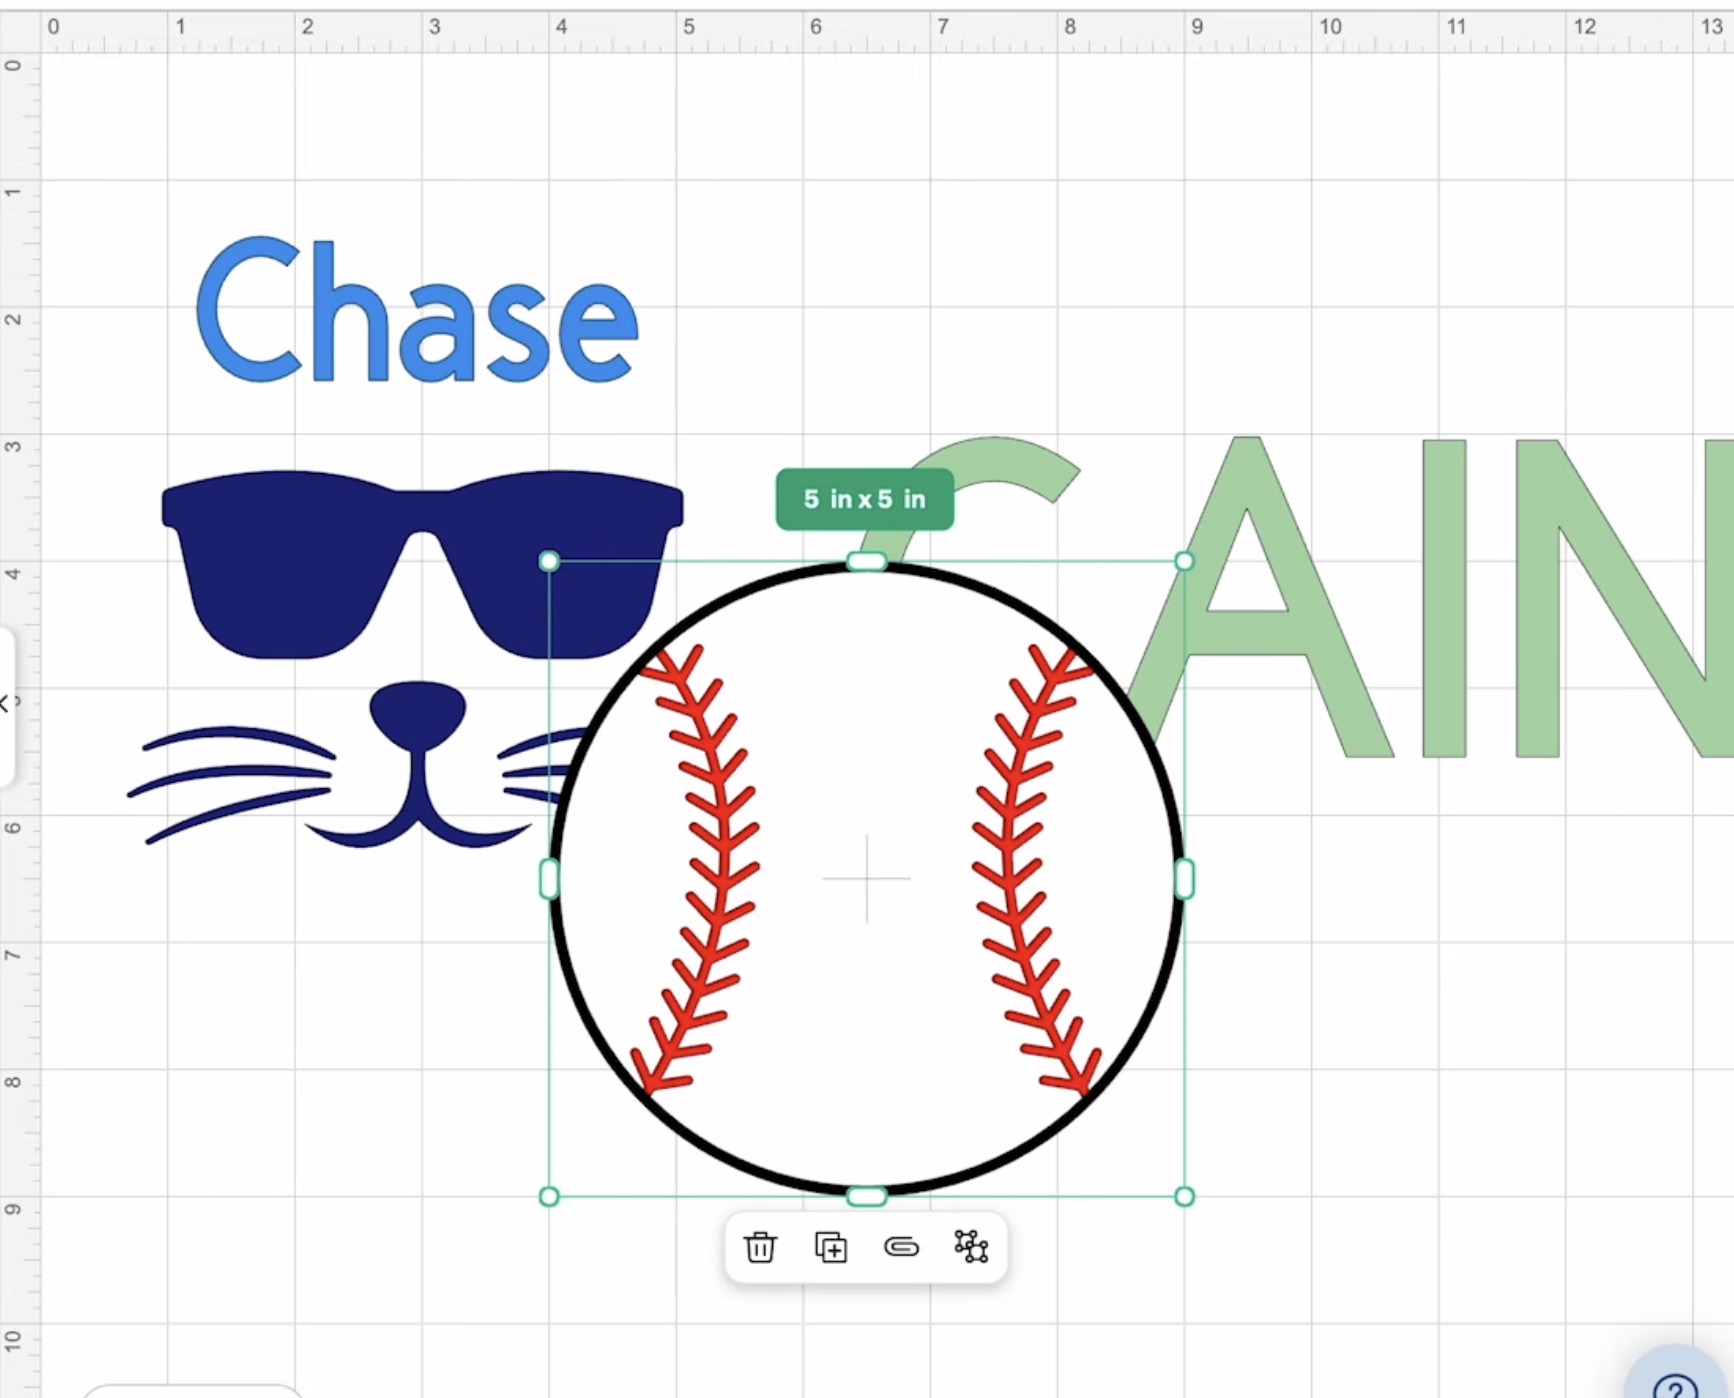The image size is (1734, 1398).
Task: Click the bottom-right corner resize handle
Action: [1185, 1196]
